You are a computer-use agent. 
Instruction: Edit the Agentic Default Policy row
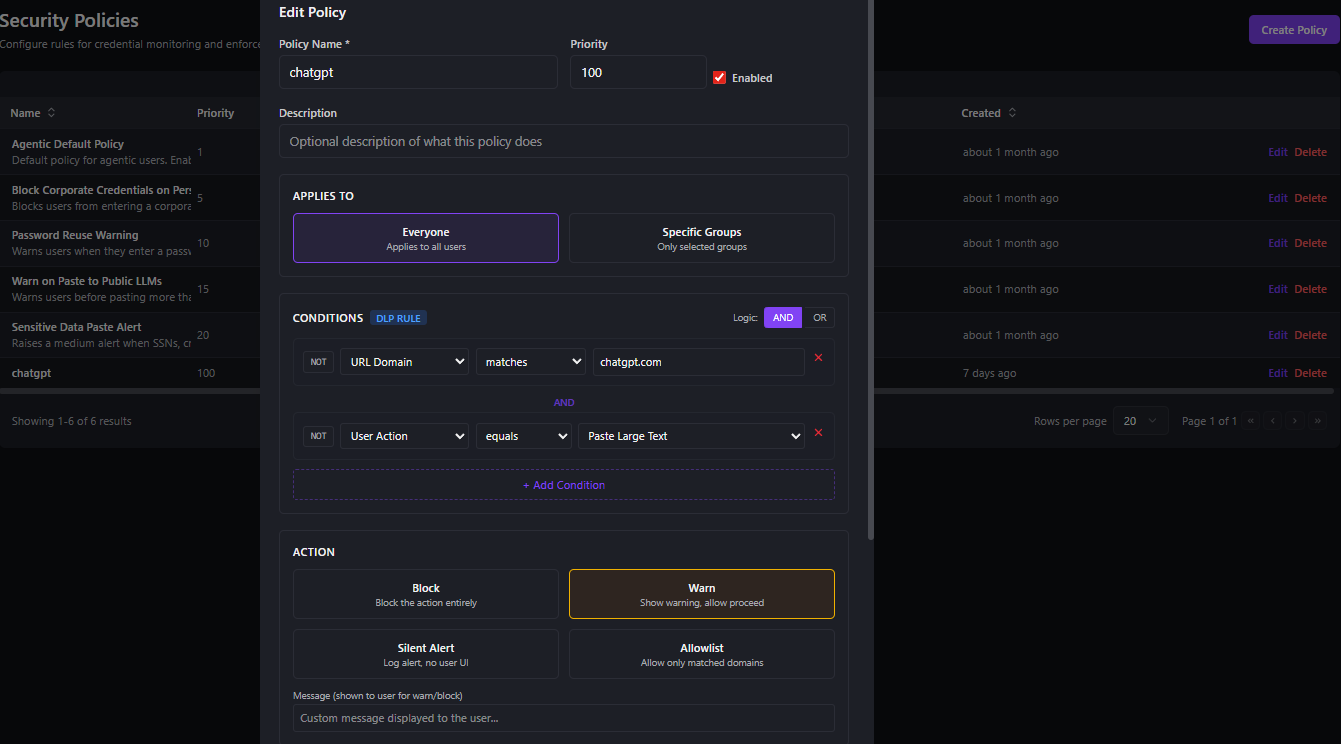point(1278,152)
